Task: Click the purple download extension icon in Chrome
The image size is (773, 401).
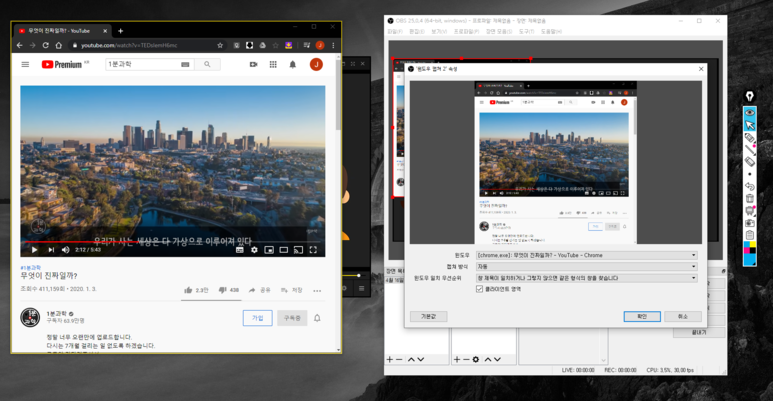Action: tap(288, 45)
